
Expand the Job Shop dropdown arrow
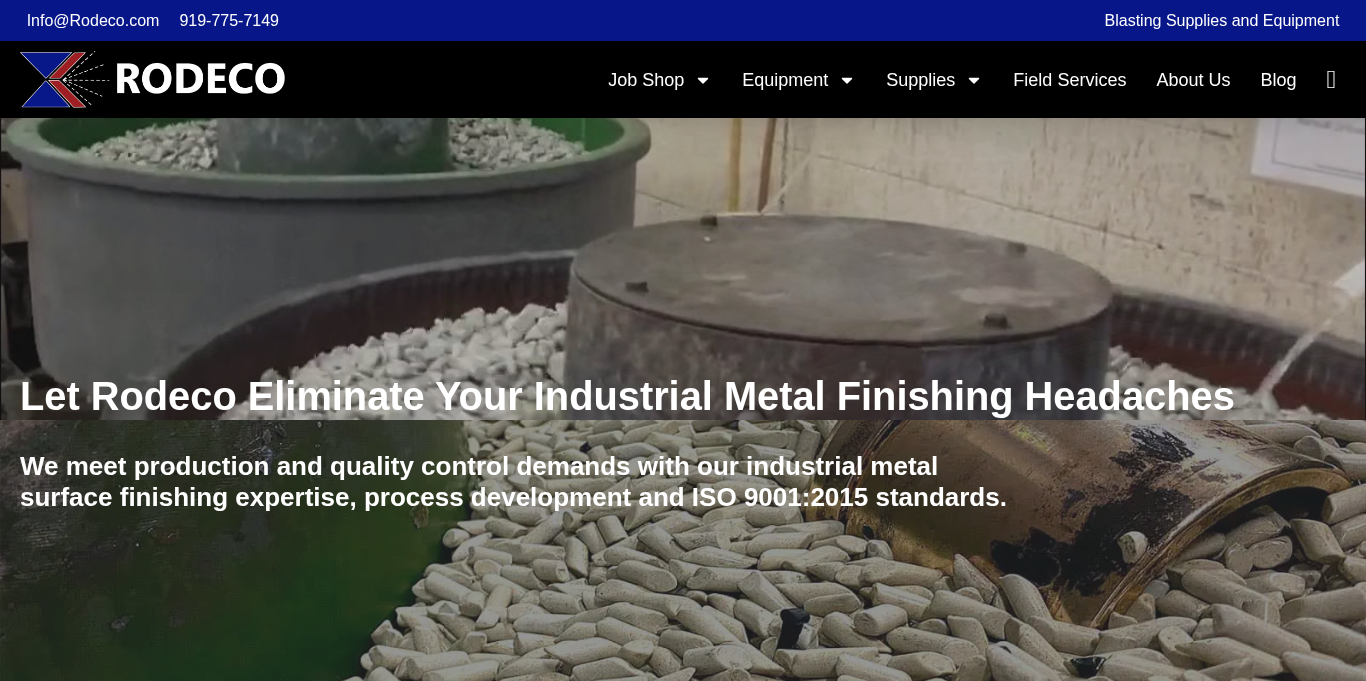[x=703, y=80]
